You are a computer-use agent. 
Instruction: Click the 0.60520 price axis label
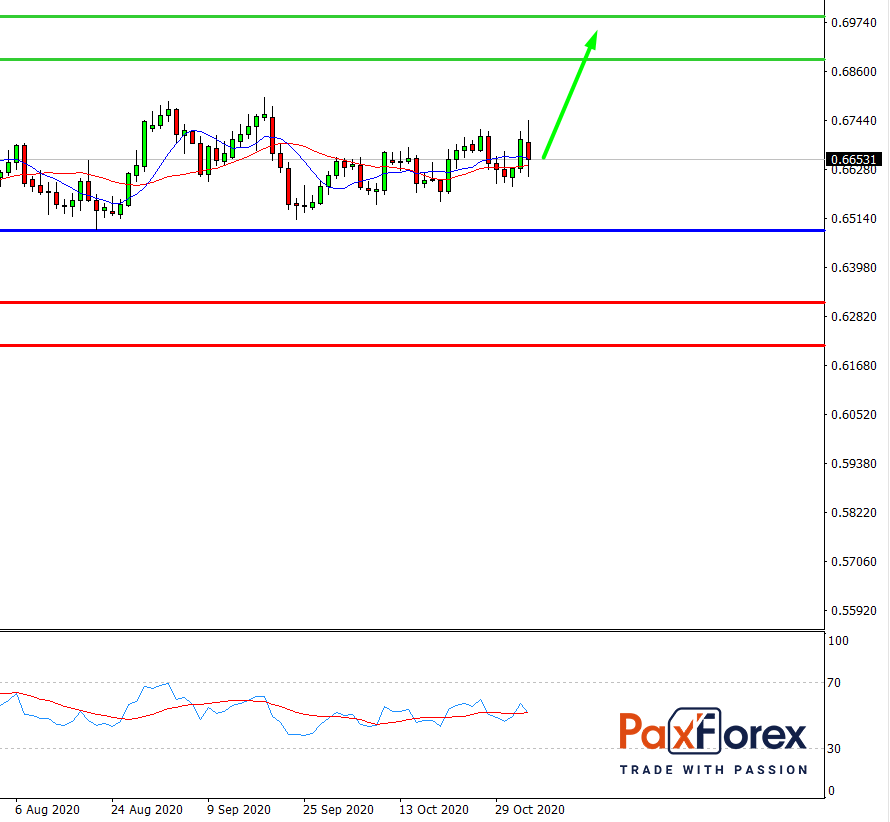854,414
